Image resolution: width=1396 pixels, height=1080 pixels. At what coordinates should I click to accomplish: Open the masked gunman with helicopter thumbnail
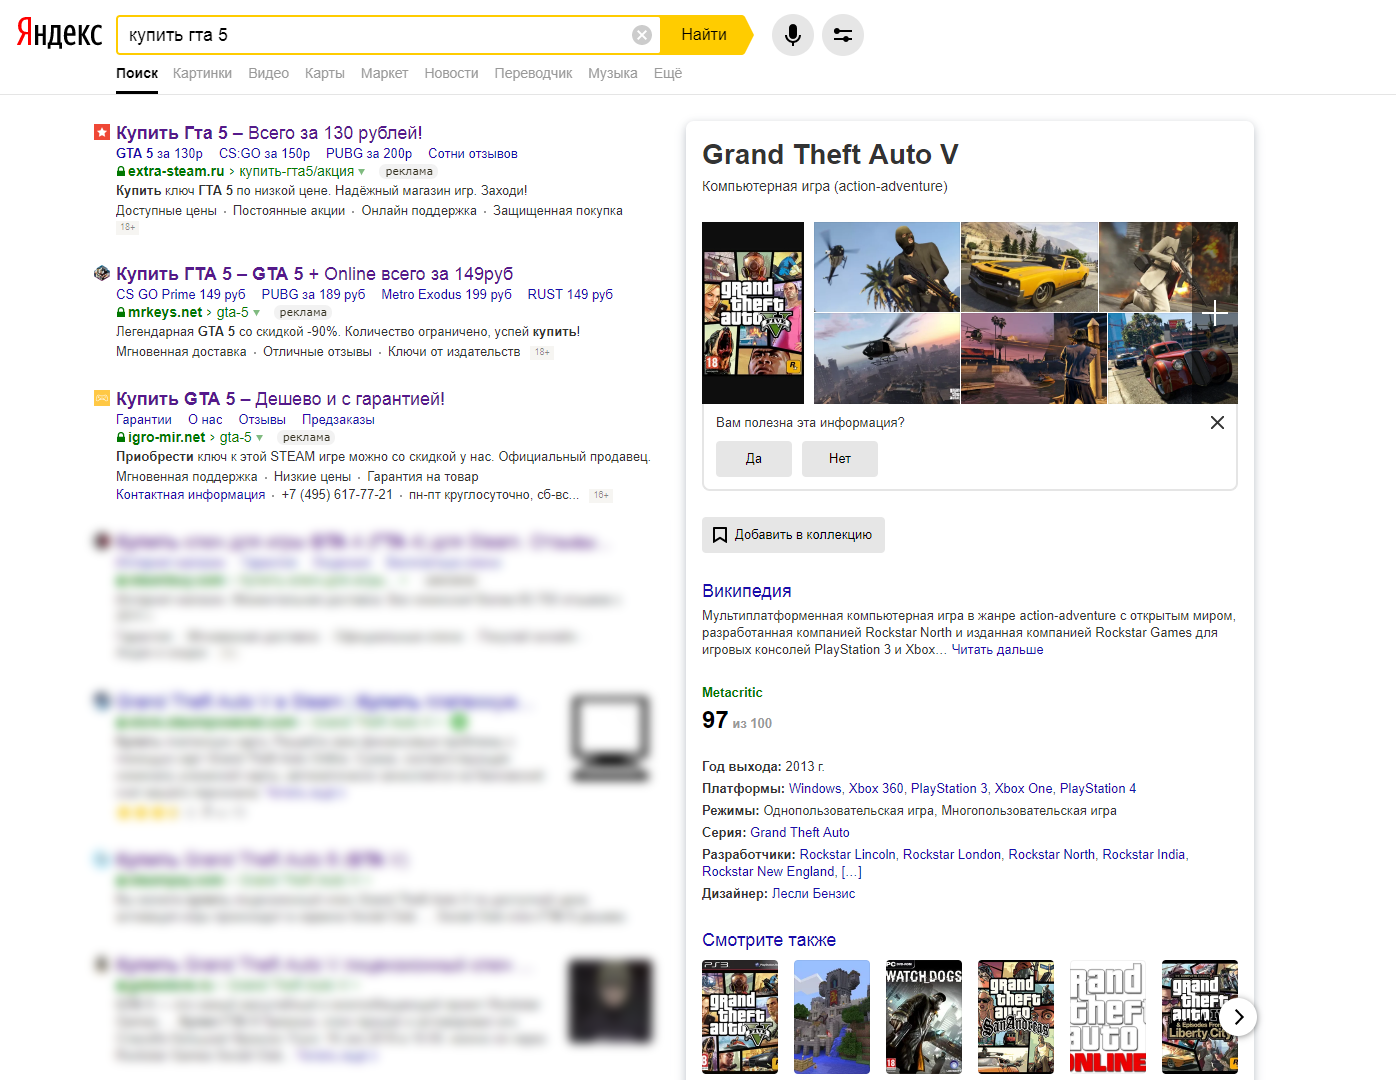coord(887,267)
